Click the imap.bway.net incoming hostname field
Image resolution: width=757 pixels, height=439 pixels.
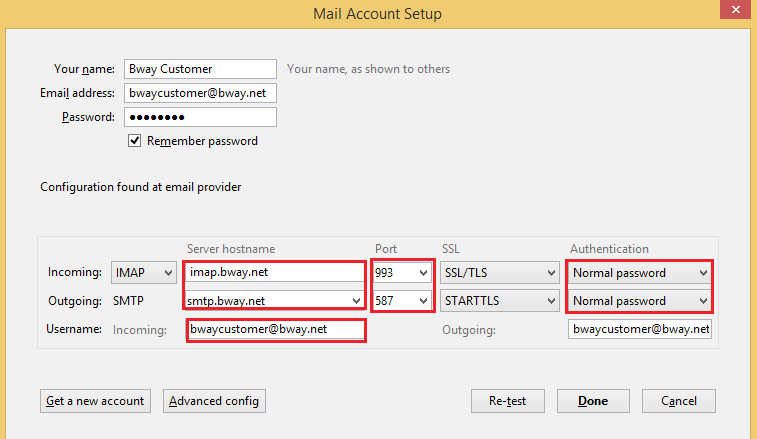pos(275,272)
